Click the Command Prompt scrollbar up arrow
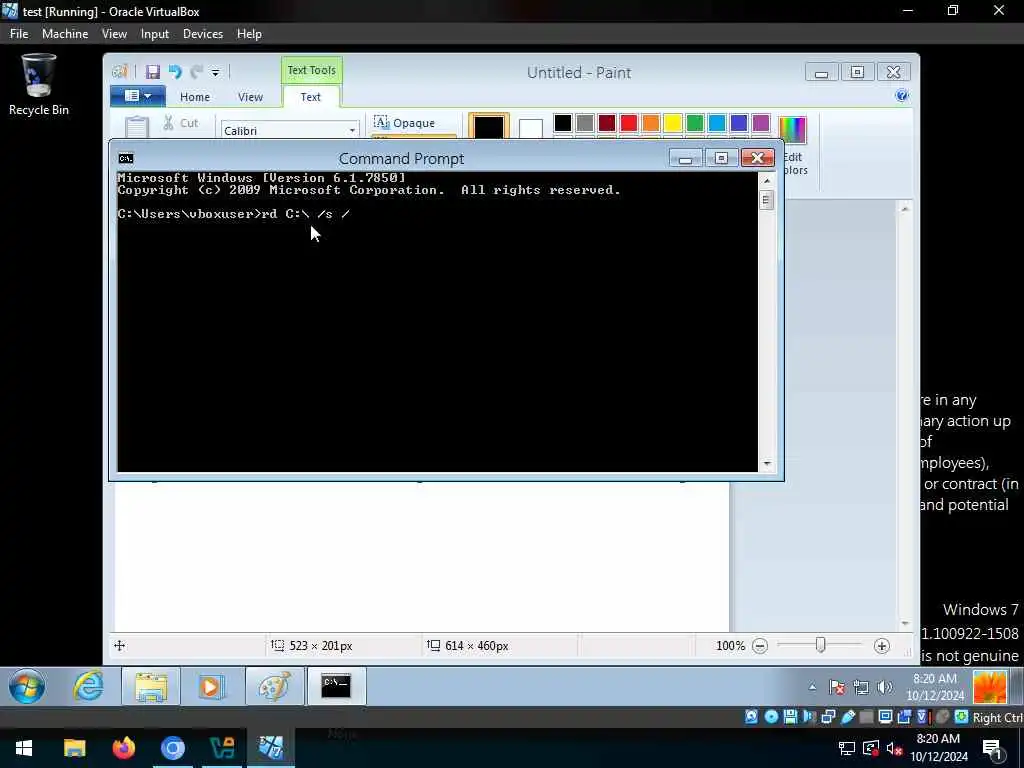1024x768 pixels. [x=767, y=180]
